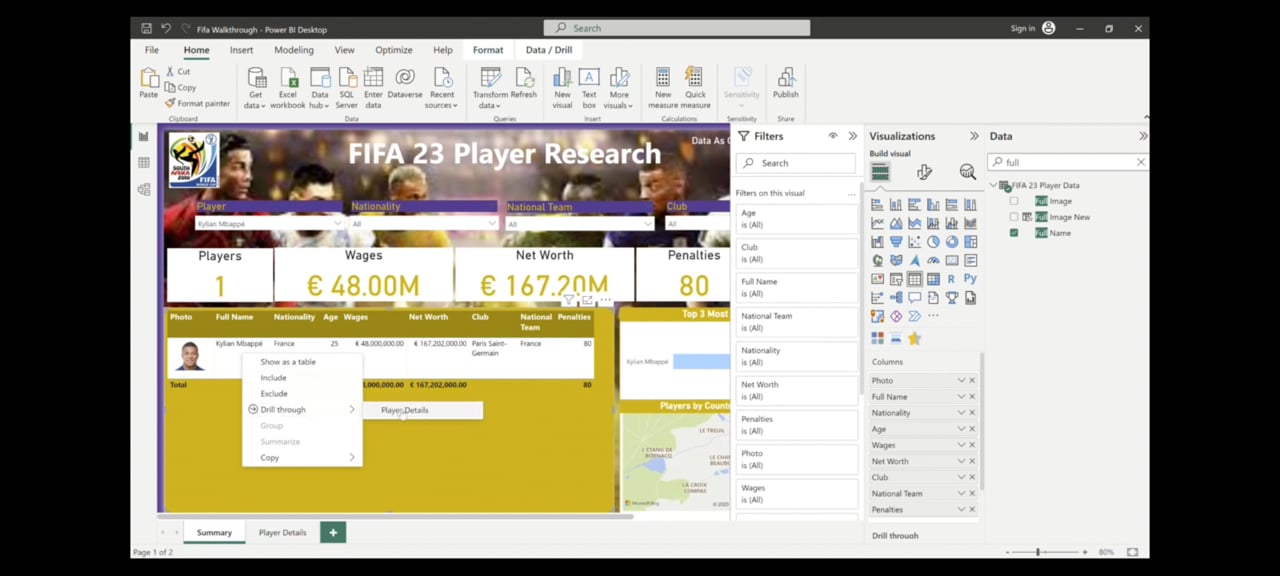Remove the Wages column field
1280x576 pixels.
(972, 445)
